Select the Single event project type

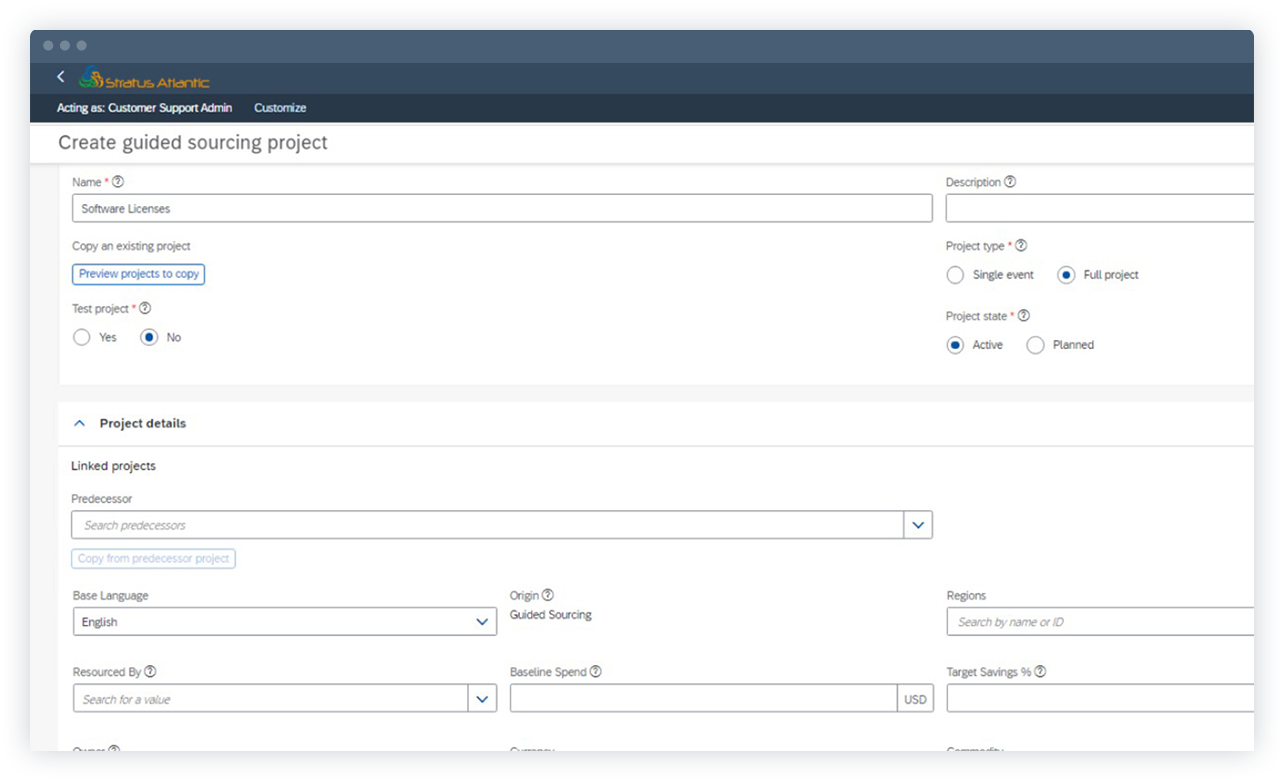click(x=955, y=274)
